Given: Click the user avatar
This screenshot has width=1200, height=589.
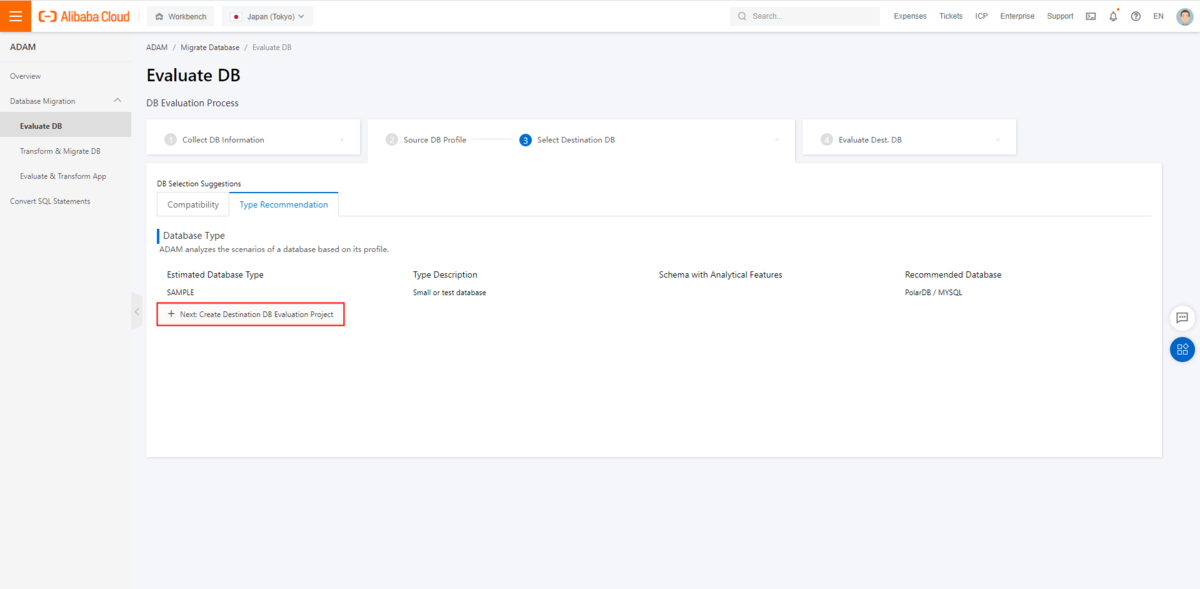Looking at the screenshot, I should (x=1184, y=16).
